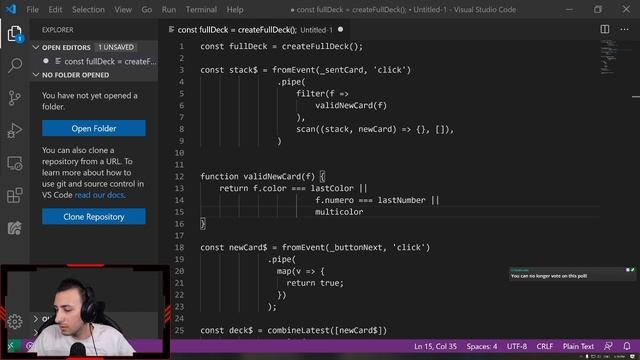
Task: Click the Live Share activity bar icon
Action: click(x=15, y=228)
